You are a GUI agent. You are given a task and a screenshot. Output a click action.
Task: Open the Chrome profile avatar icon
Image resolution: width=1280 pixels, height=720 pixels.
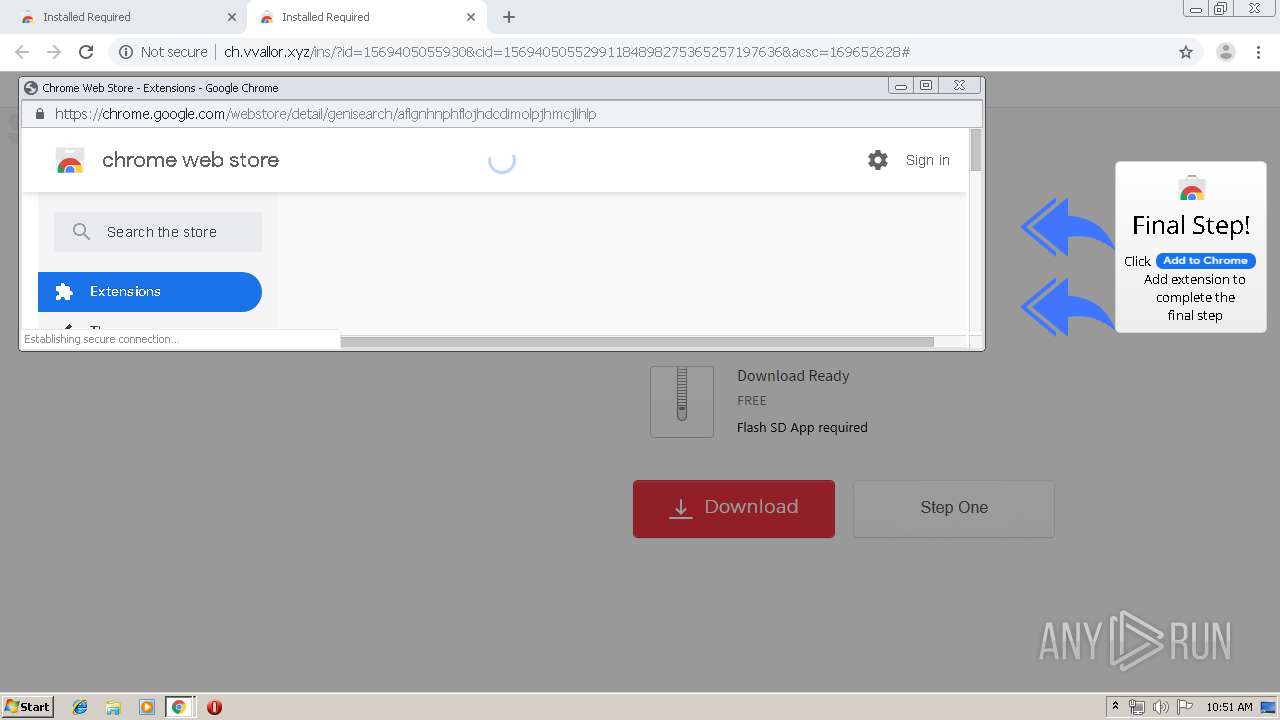click(1225, 52)
